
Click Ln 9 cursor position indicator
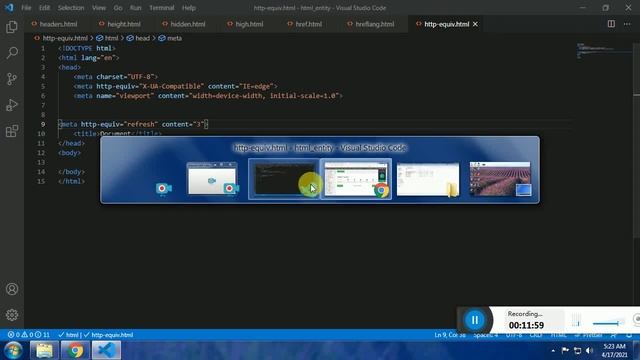click(450, 335)
